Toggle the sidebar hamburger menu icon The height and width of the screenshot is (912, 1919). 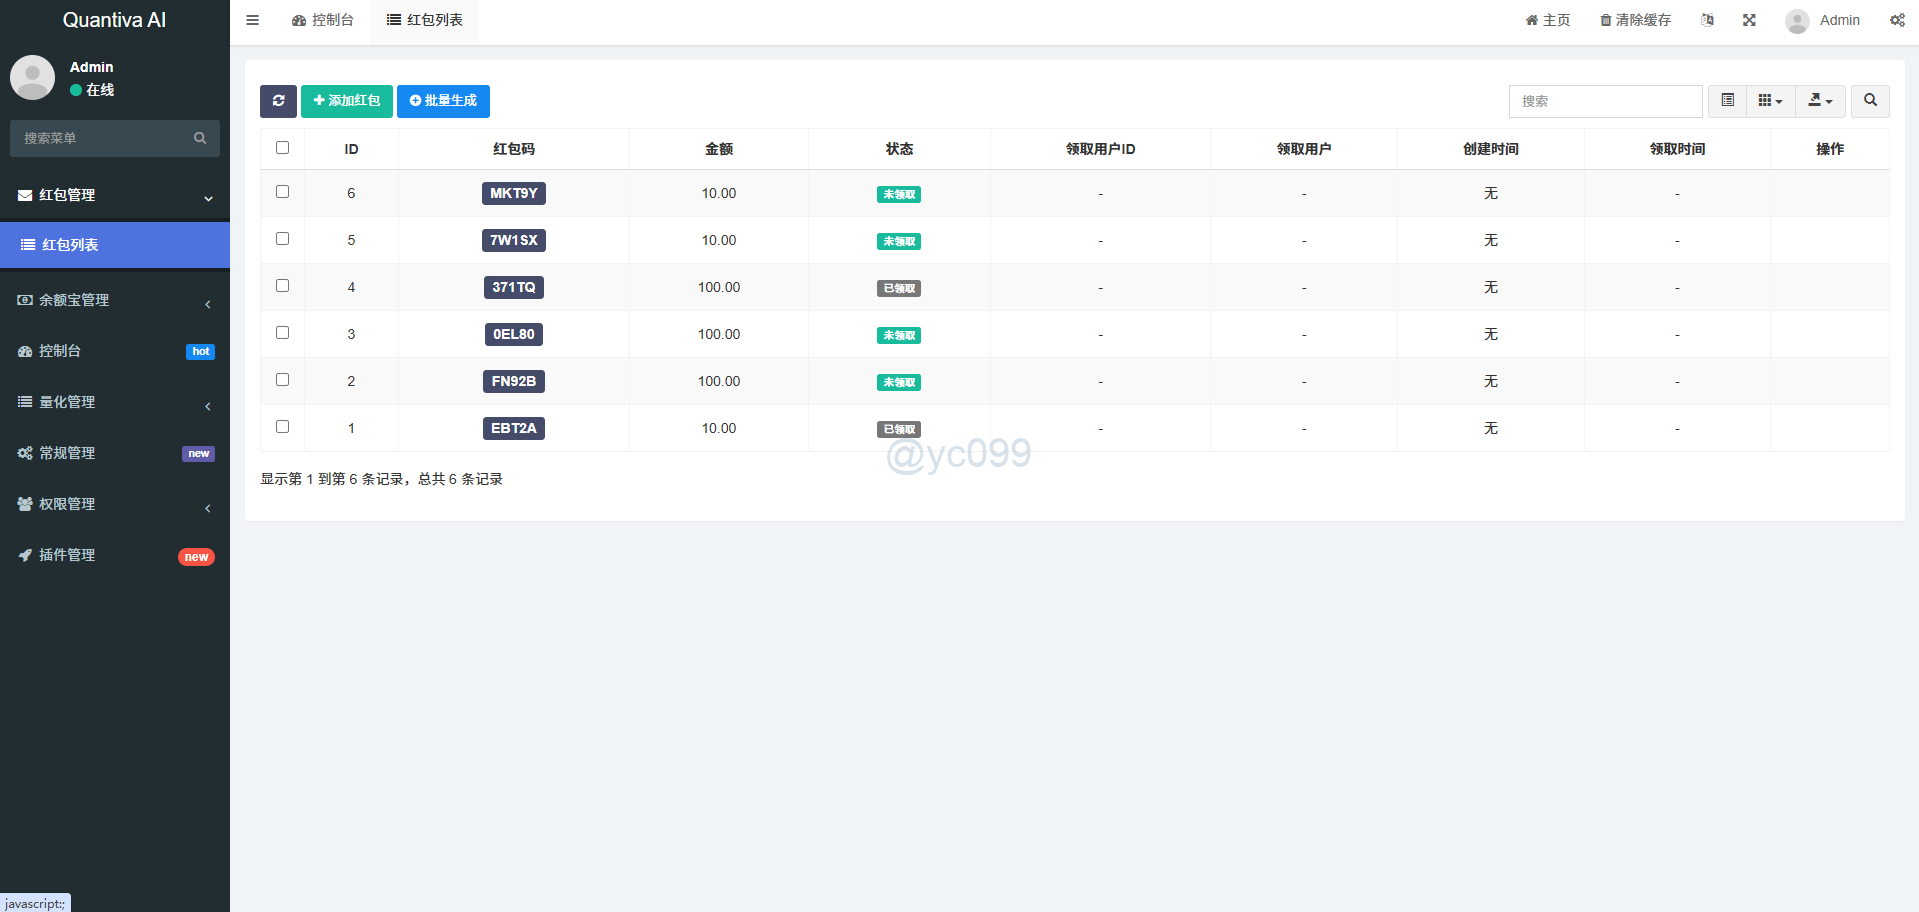coord(253,20)
